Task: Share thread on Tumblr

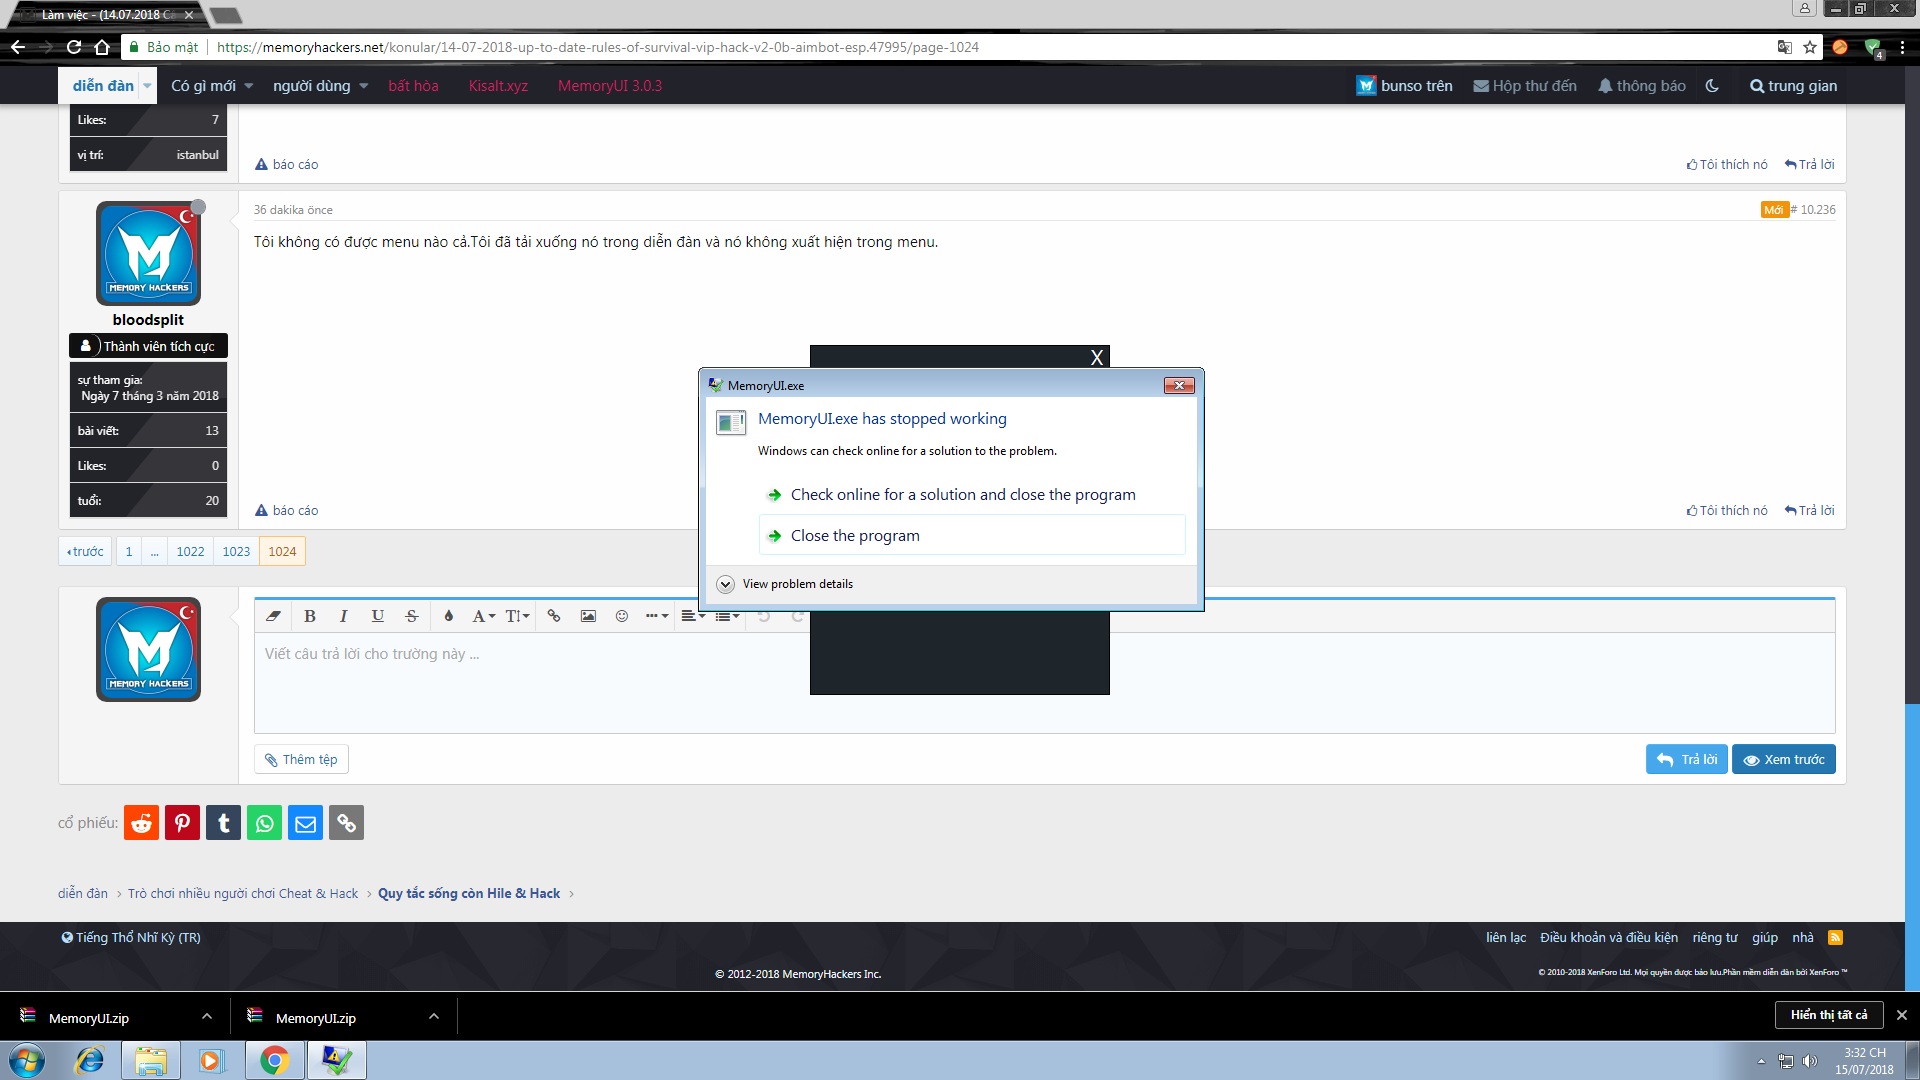Action: click(223, 823)
